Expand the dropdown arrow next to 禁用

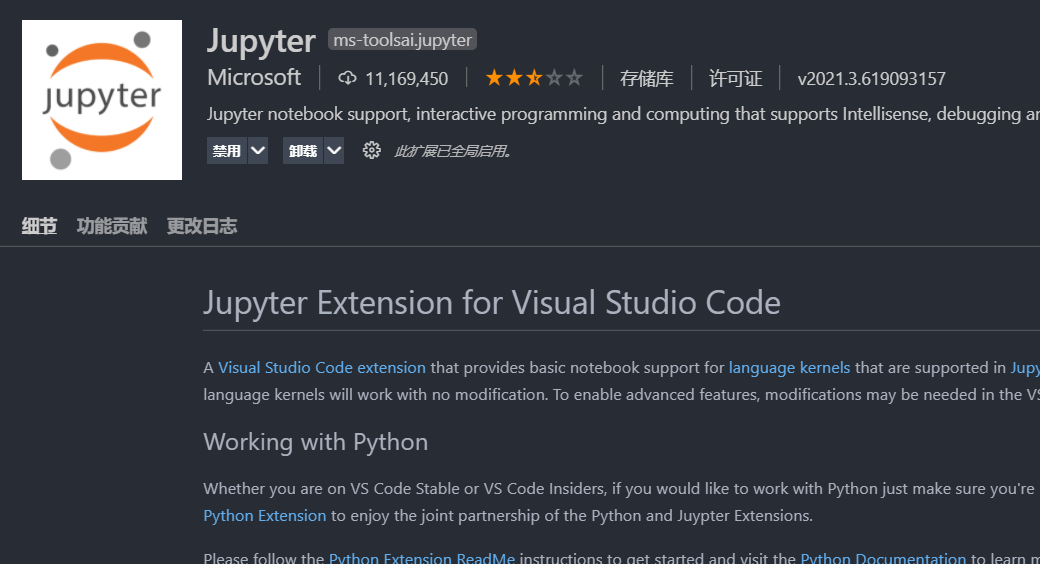pos(258,151)
